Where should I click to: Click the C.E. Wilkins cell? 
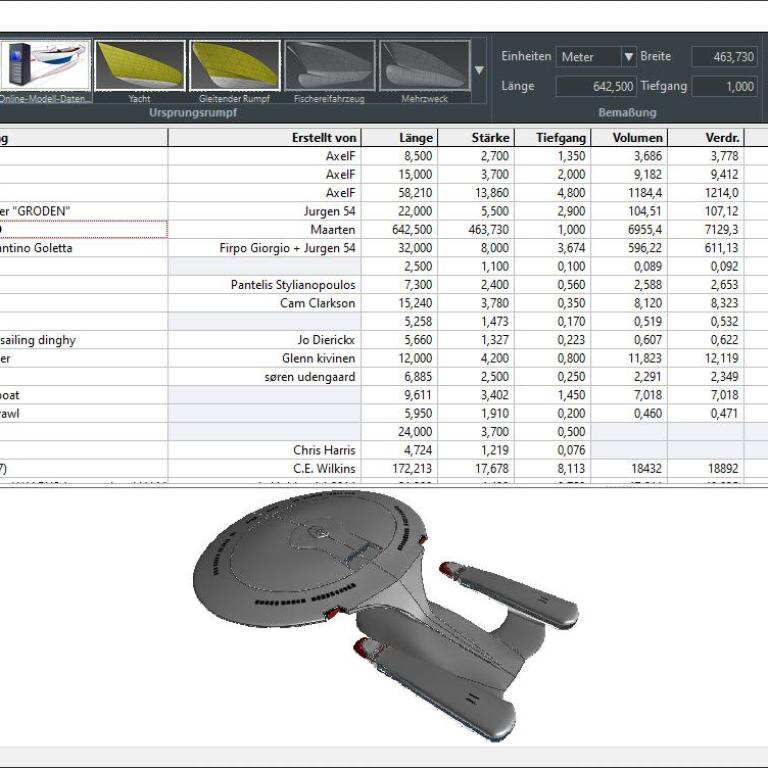(x=264, y=468)
